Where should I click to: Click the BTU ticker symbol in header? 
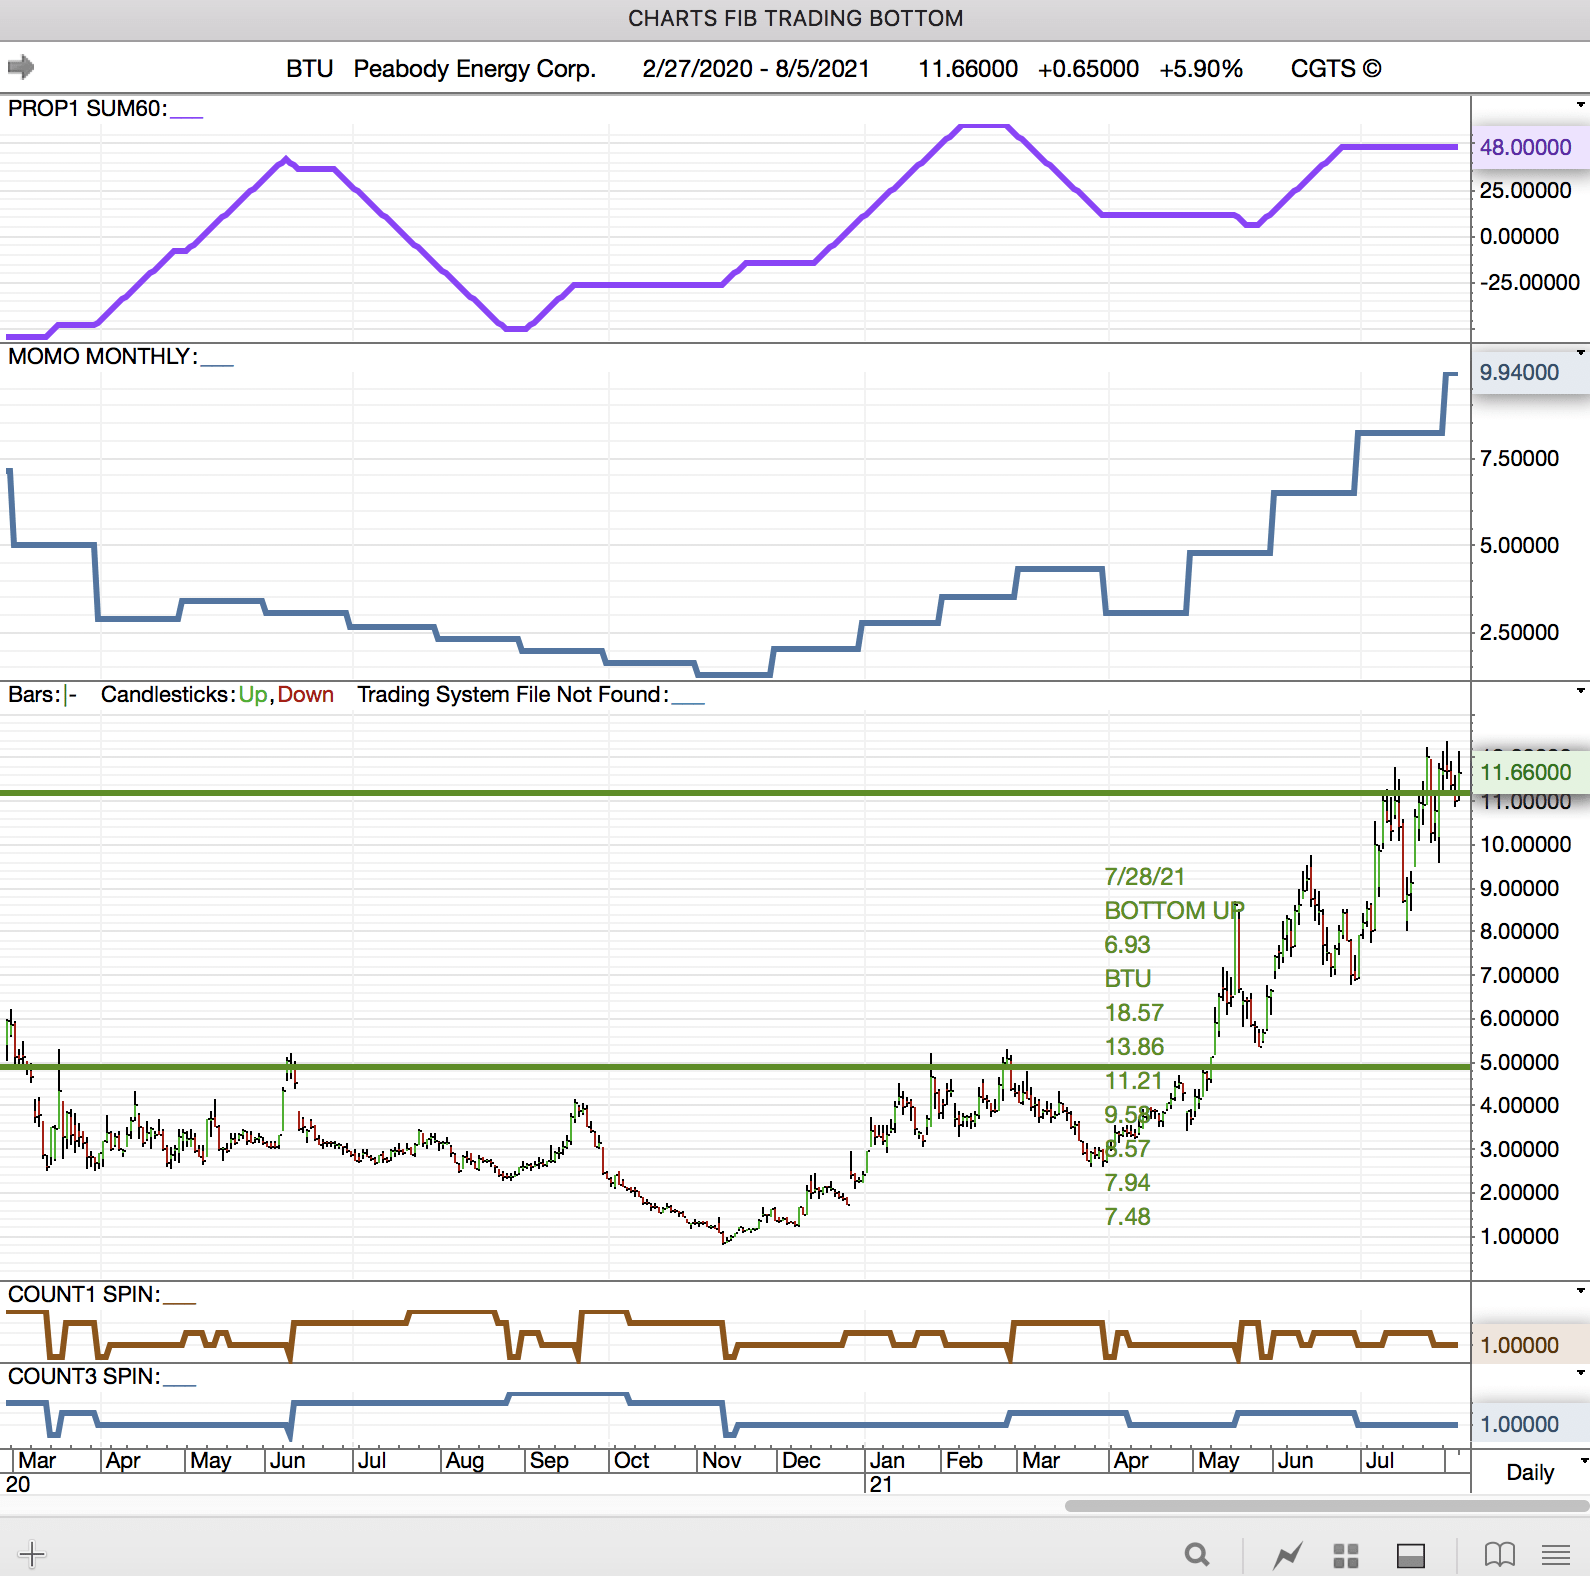[310, 69]
